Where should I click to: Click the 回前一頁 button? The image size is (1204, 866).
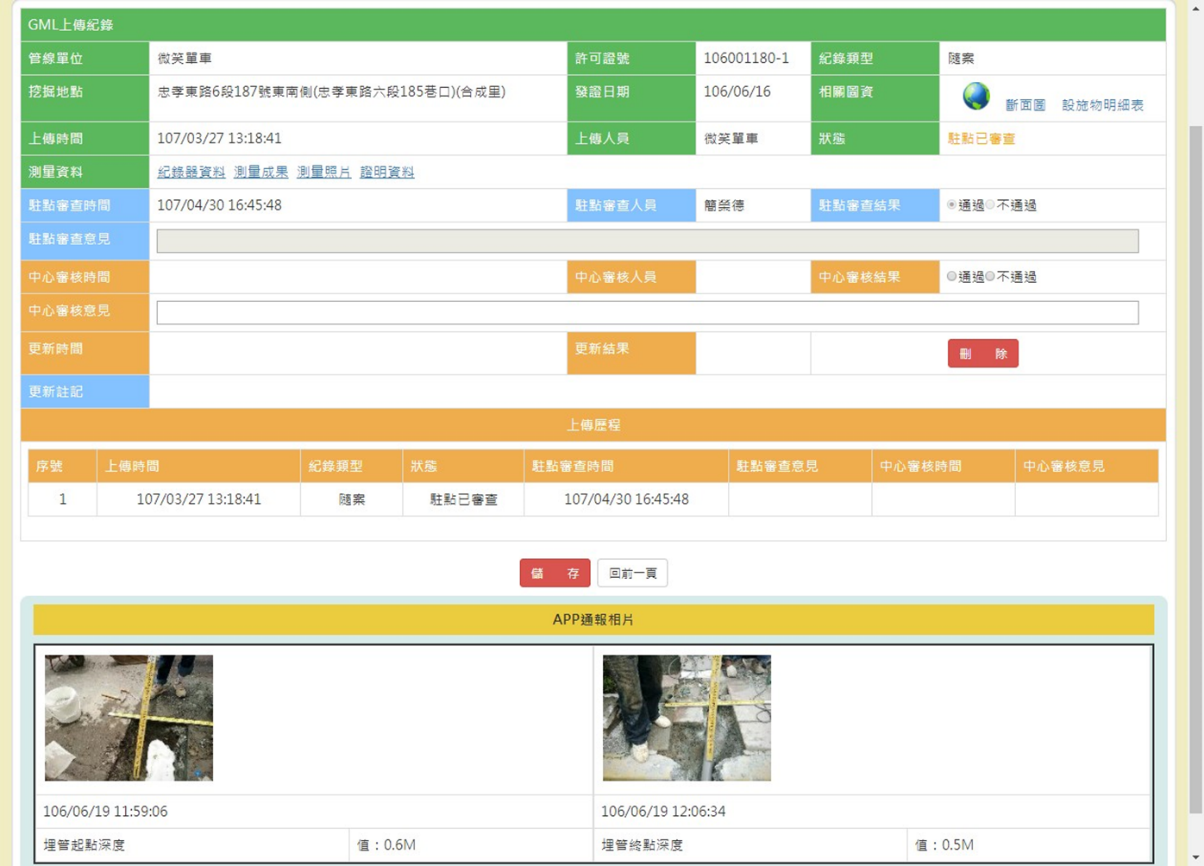click(632, 574)
